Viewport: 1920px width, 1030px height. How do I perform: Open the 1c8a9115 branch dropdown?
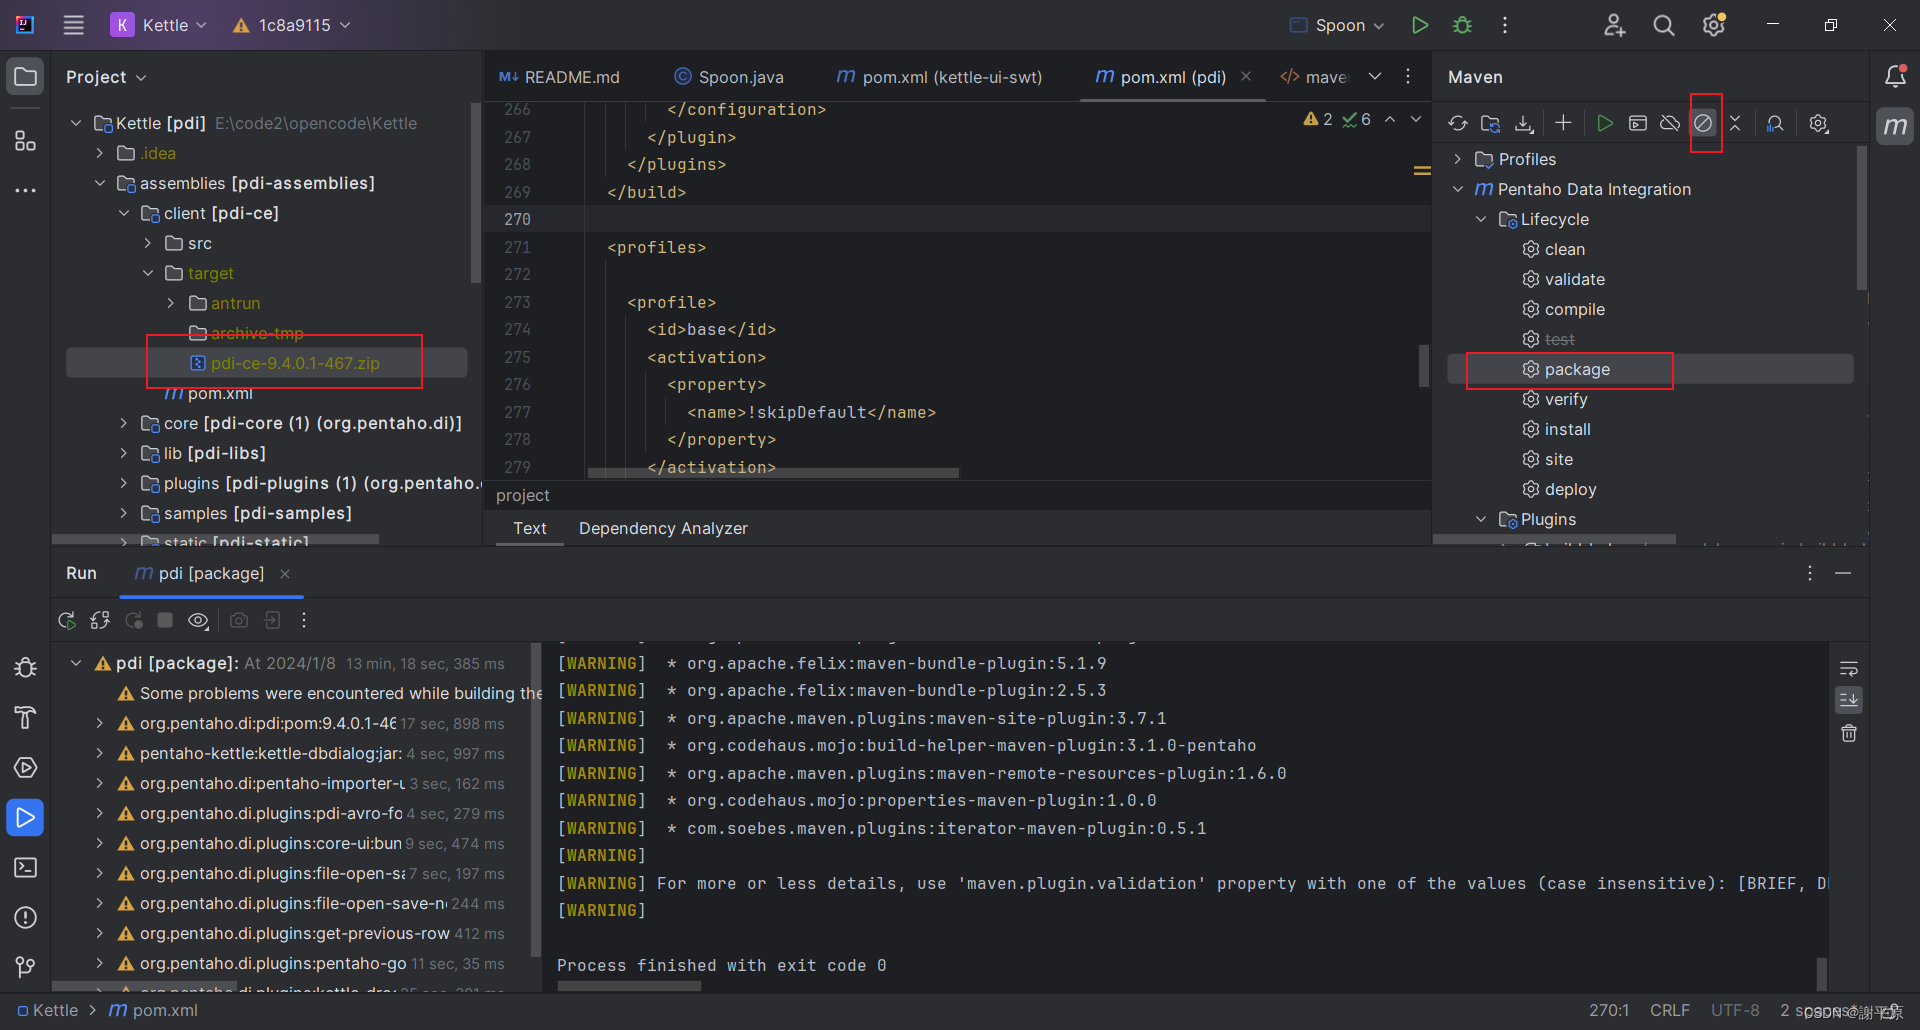coord(292,25)
